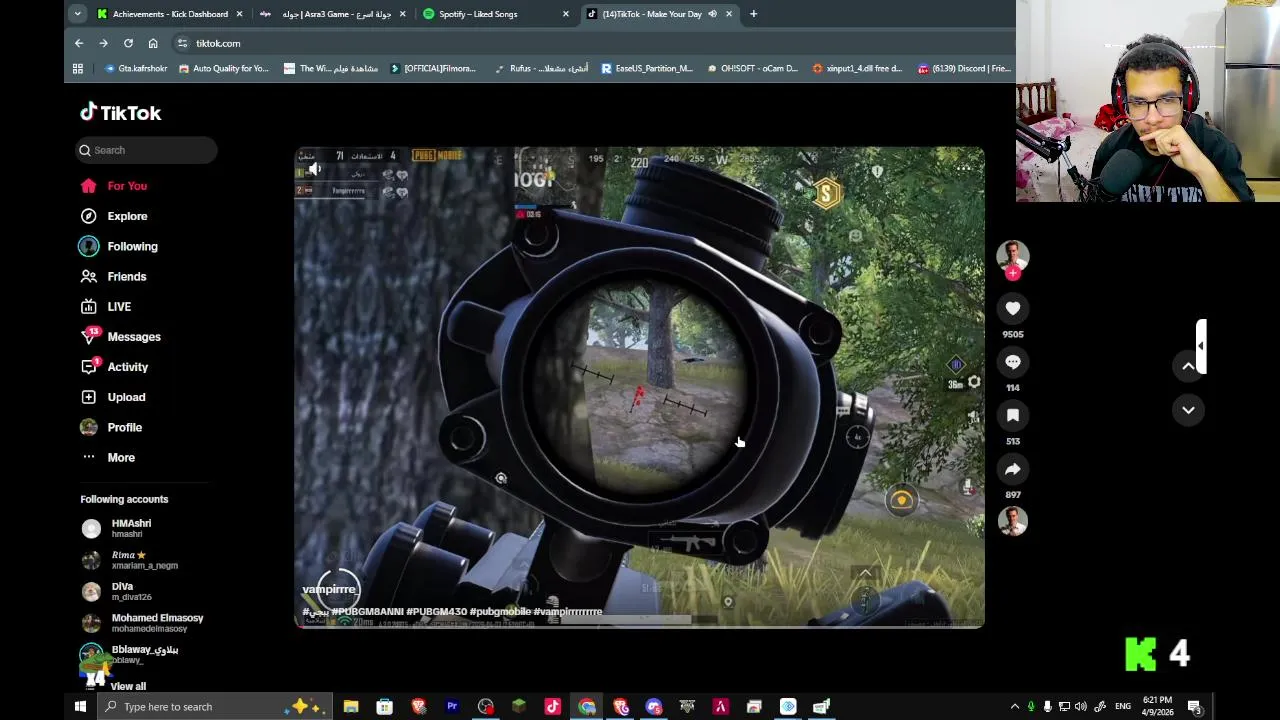
Task: Close the Spotify – Liked Songs tab
Action: coord(566,14)
